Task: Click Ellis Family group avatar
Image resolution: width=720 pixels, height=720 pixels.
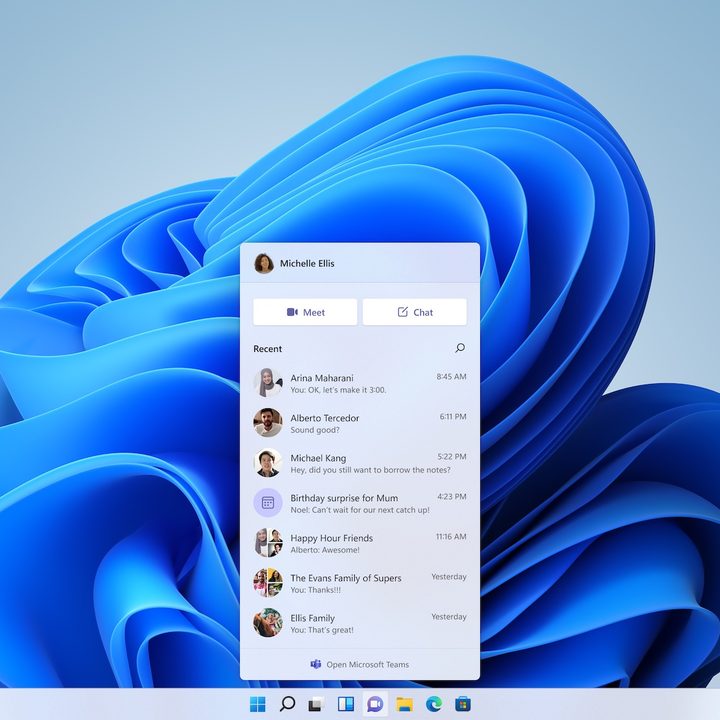Action: tap(268, 623)
